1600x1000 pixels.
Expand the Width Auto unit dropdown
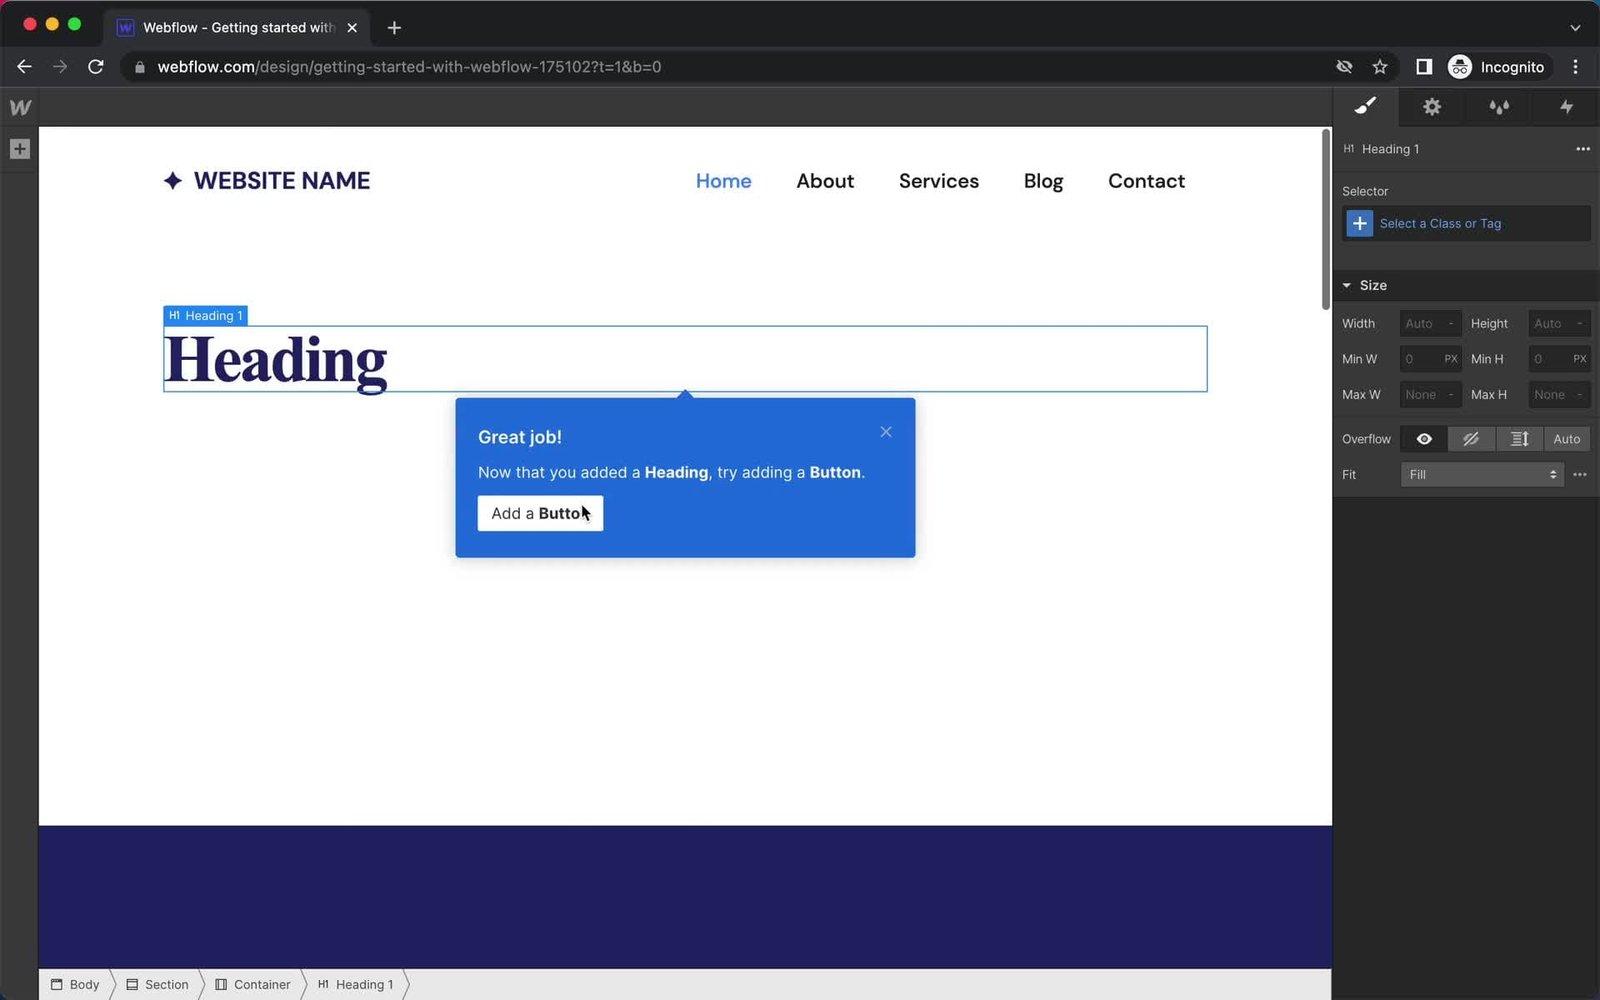point(1450,323)
